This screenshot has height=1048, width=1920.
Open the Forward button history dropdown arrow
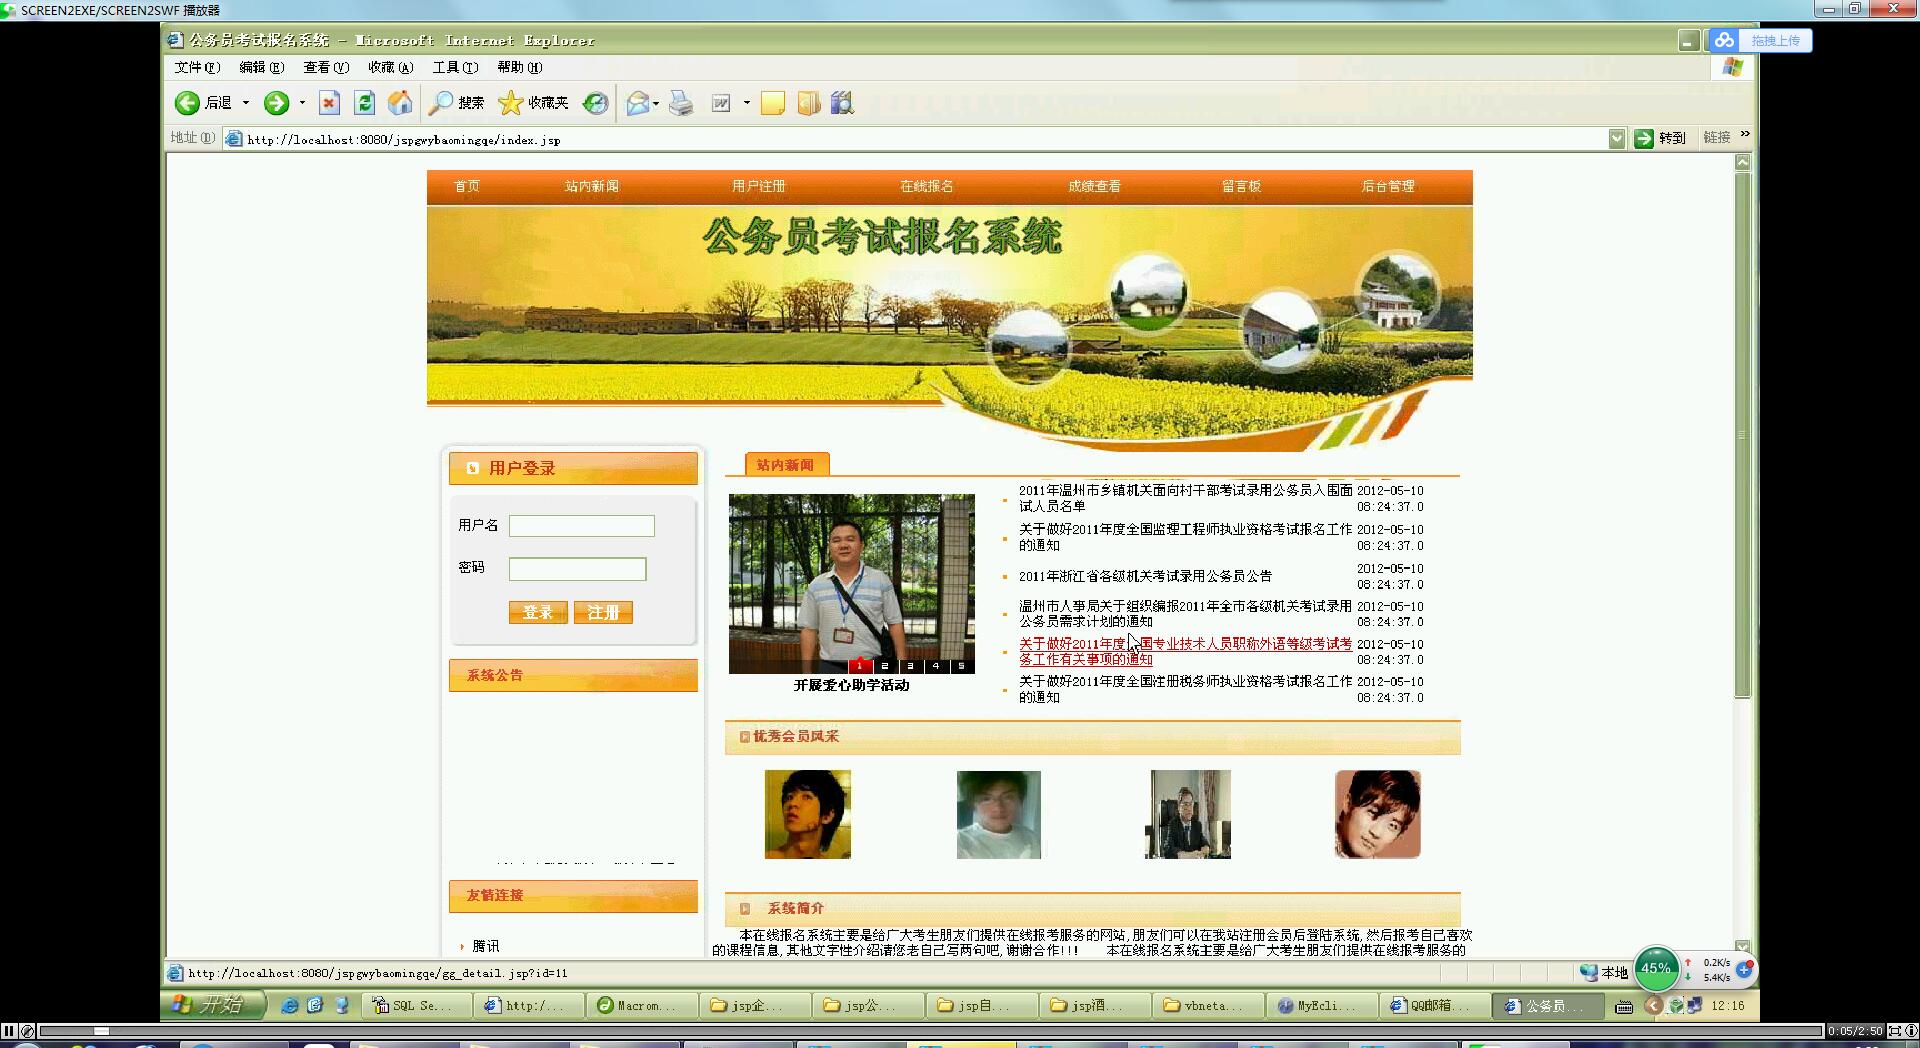(302, 103)
